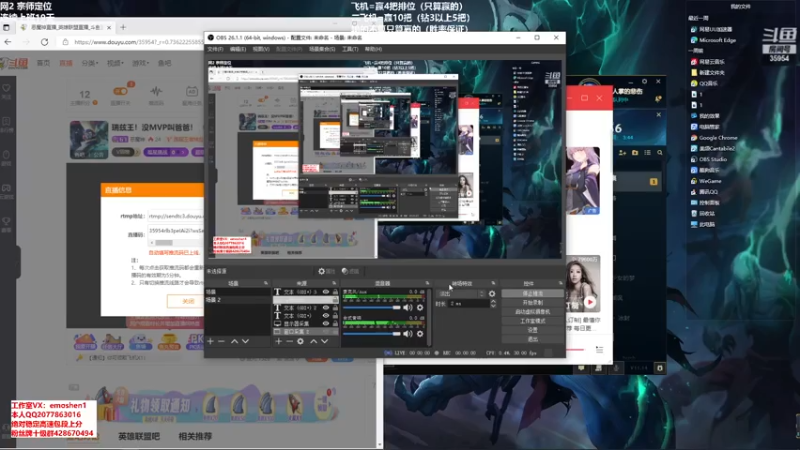800x450 pixels.
Task: Select the 窗口采集 2 source row
Action: pyautogui.click(x=305, y=332)
